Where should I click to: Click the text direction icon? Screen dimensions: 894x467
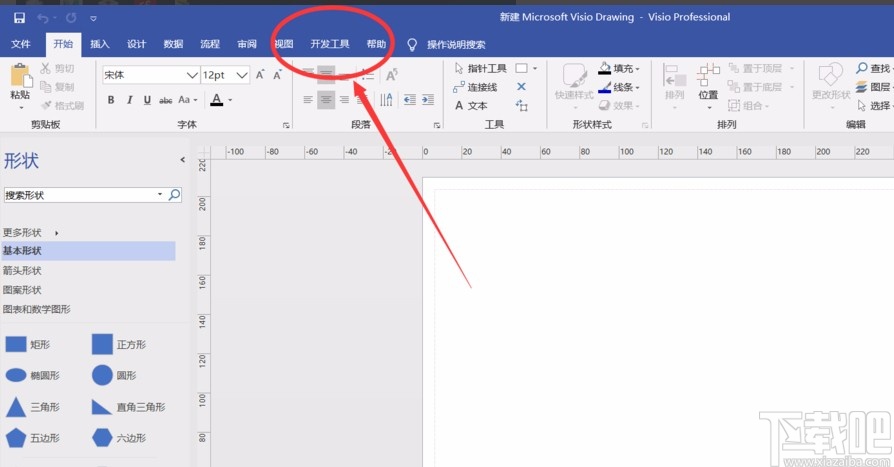click(387, 100)
